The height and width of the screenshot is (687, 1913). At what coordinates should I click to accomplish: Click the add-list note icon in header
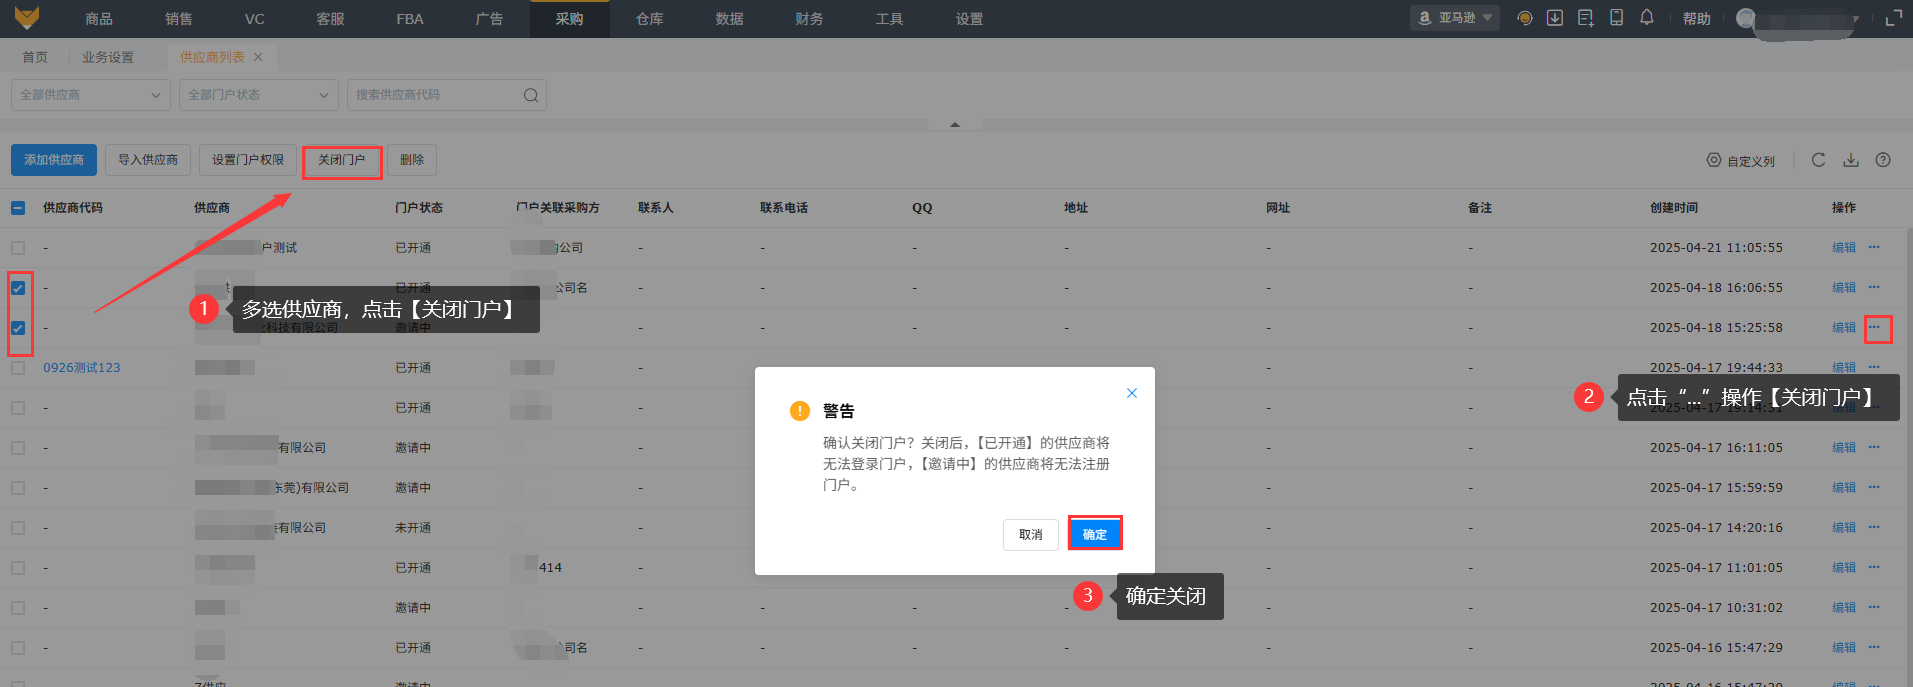1585,18
